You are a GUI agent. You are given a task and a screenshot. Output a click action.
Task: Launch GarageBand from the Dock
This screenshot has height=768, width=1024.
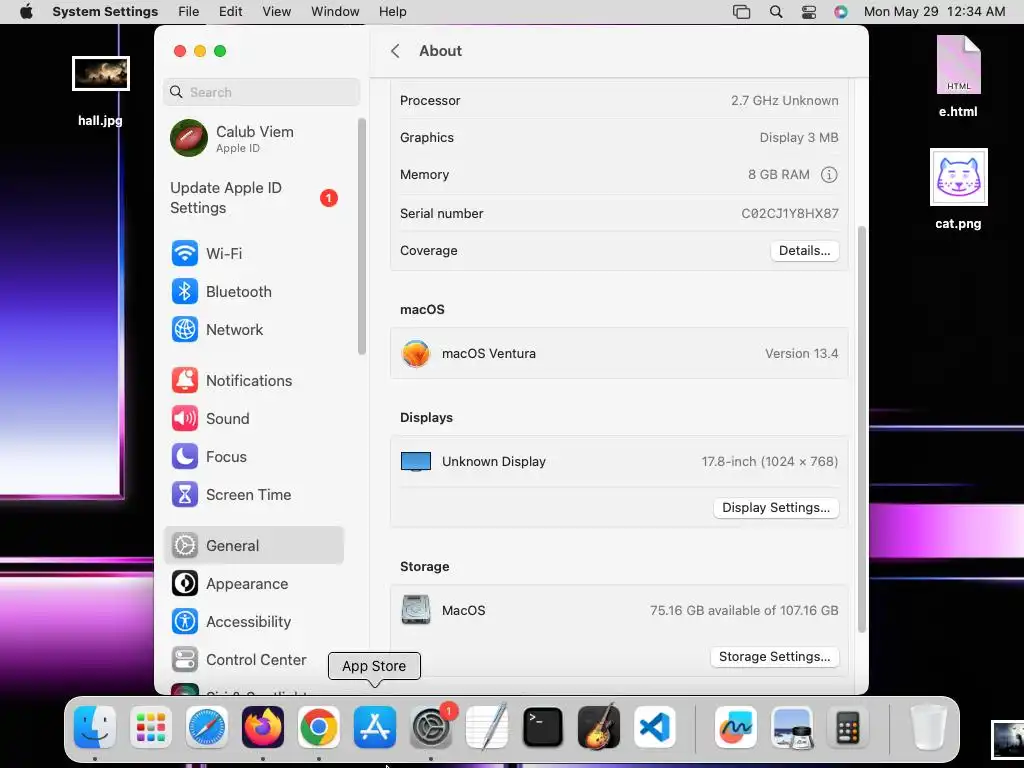tap(599, 727)
